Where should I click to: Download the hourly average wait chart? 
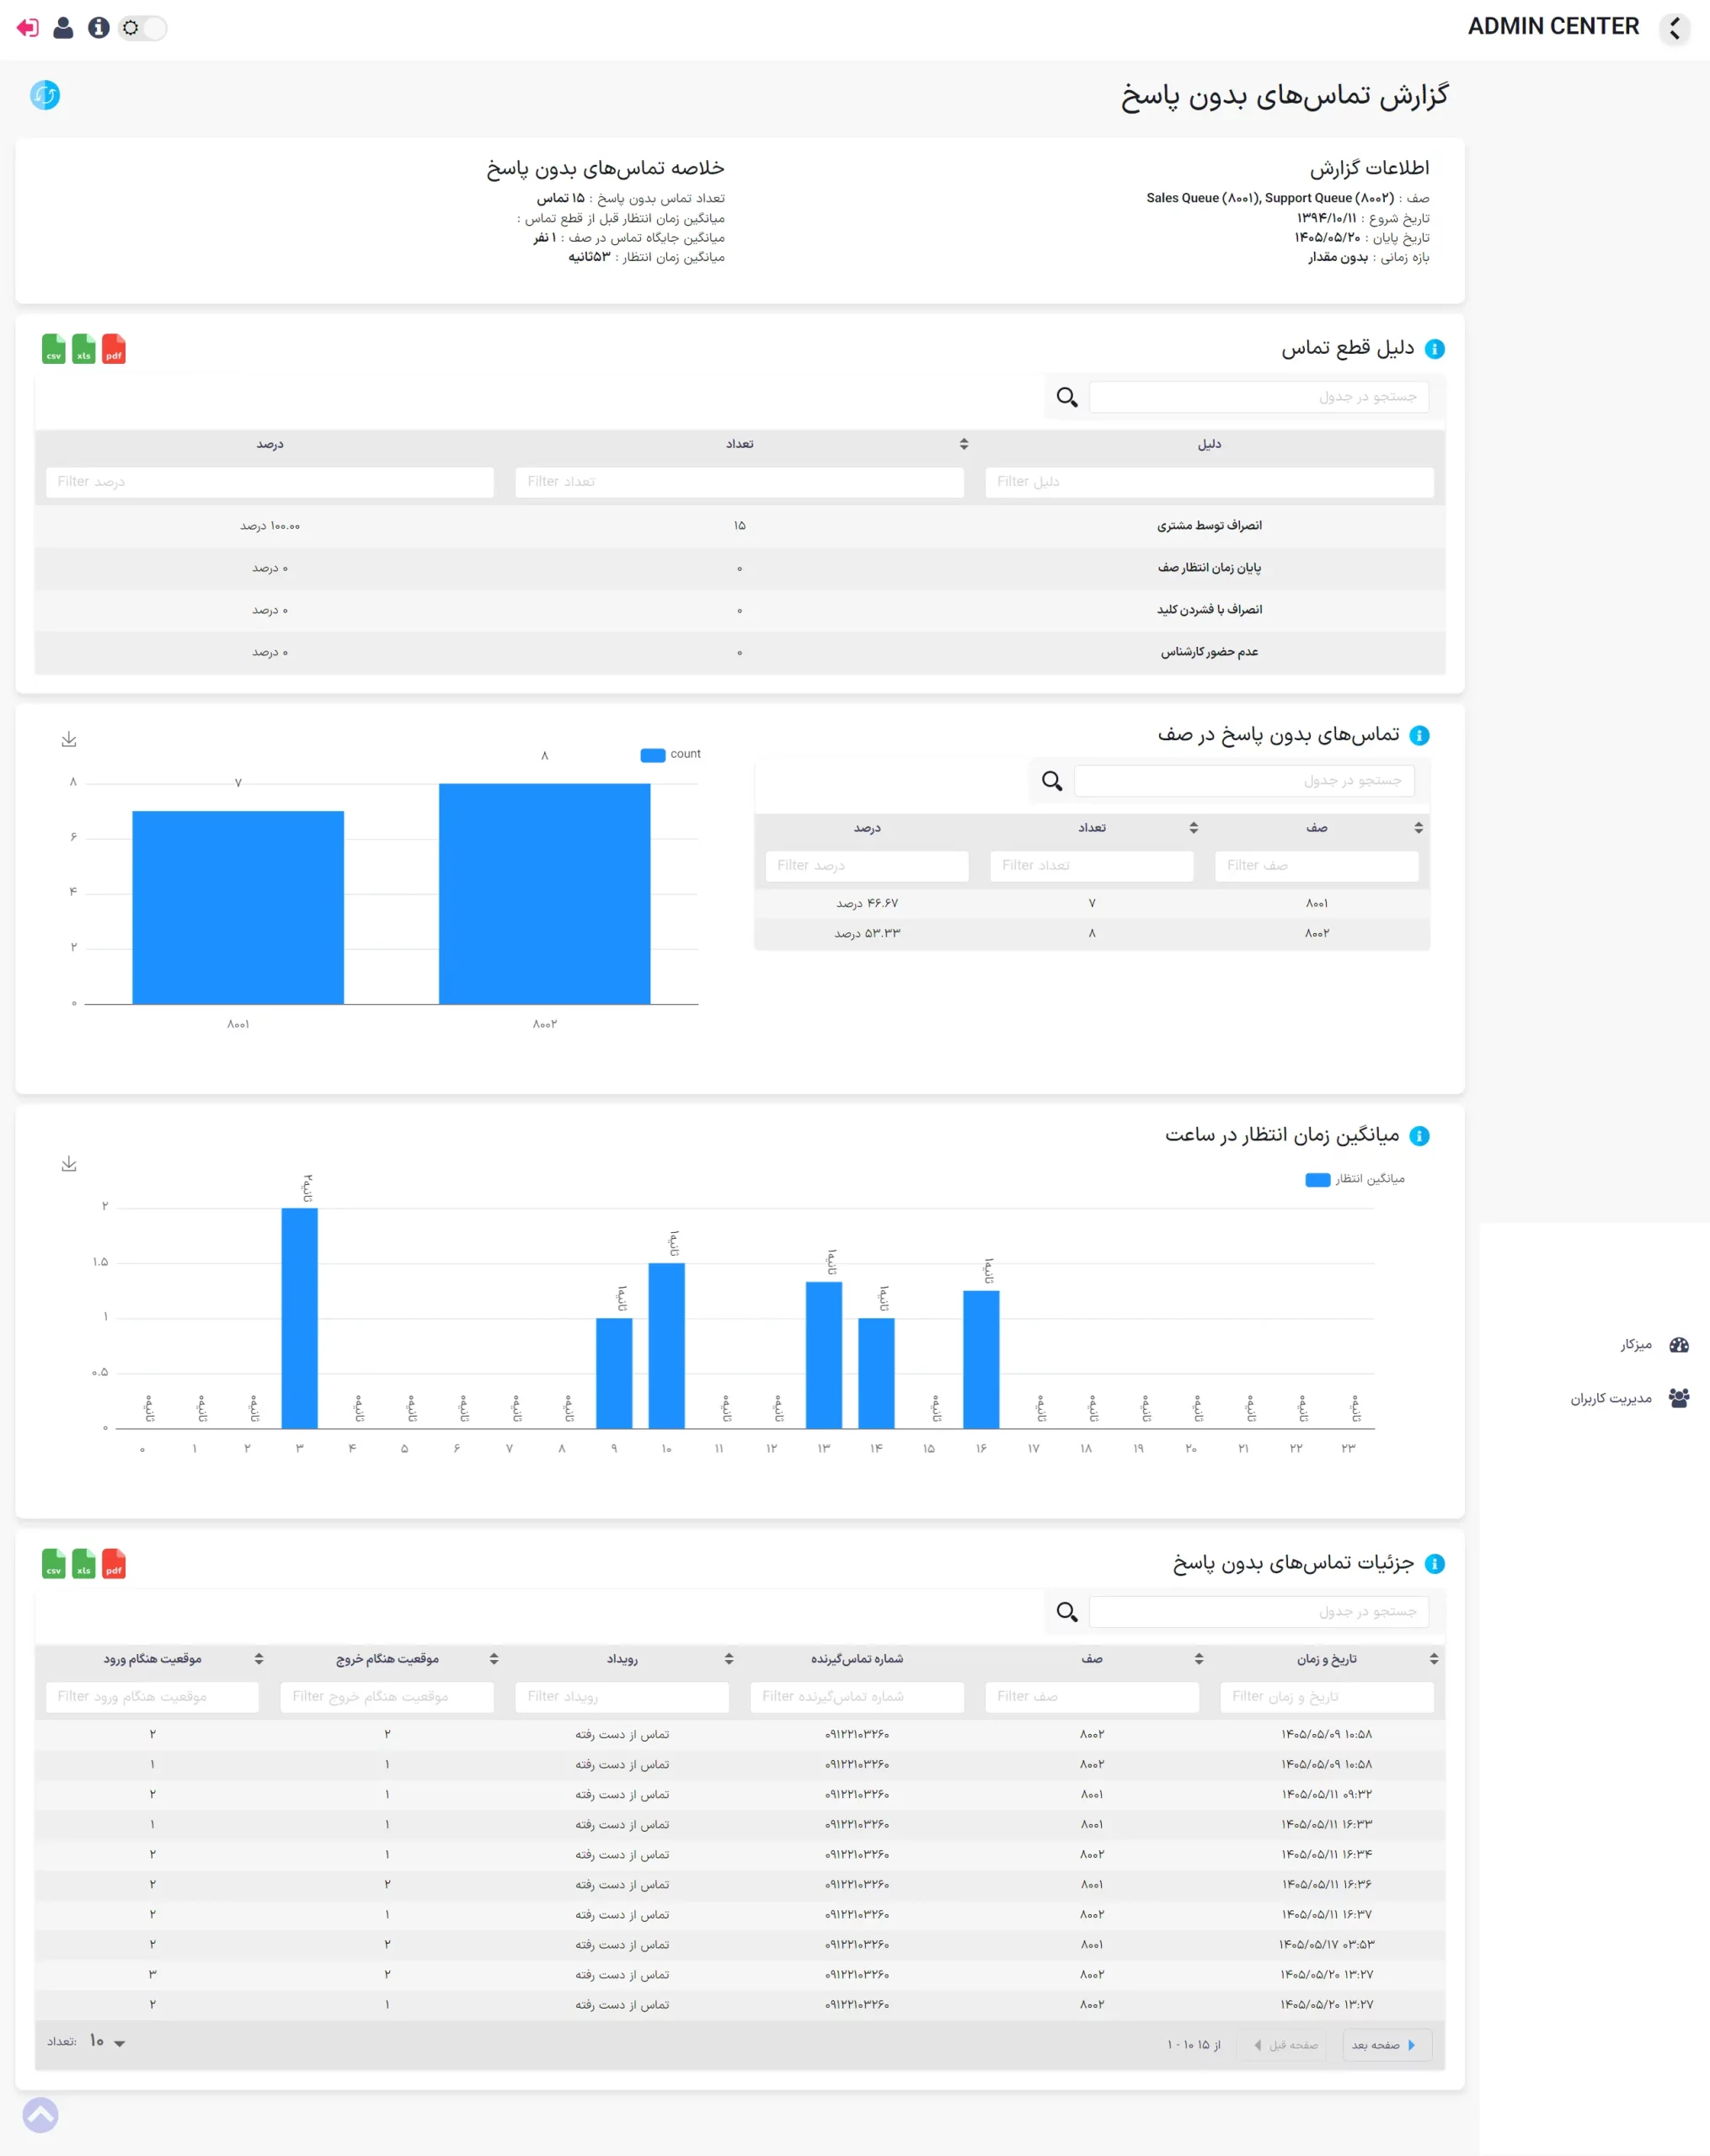pos(69,1164)
